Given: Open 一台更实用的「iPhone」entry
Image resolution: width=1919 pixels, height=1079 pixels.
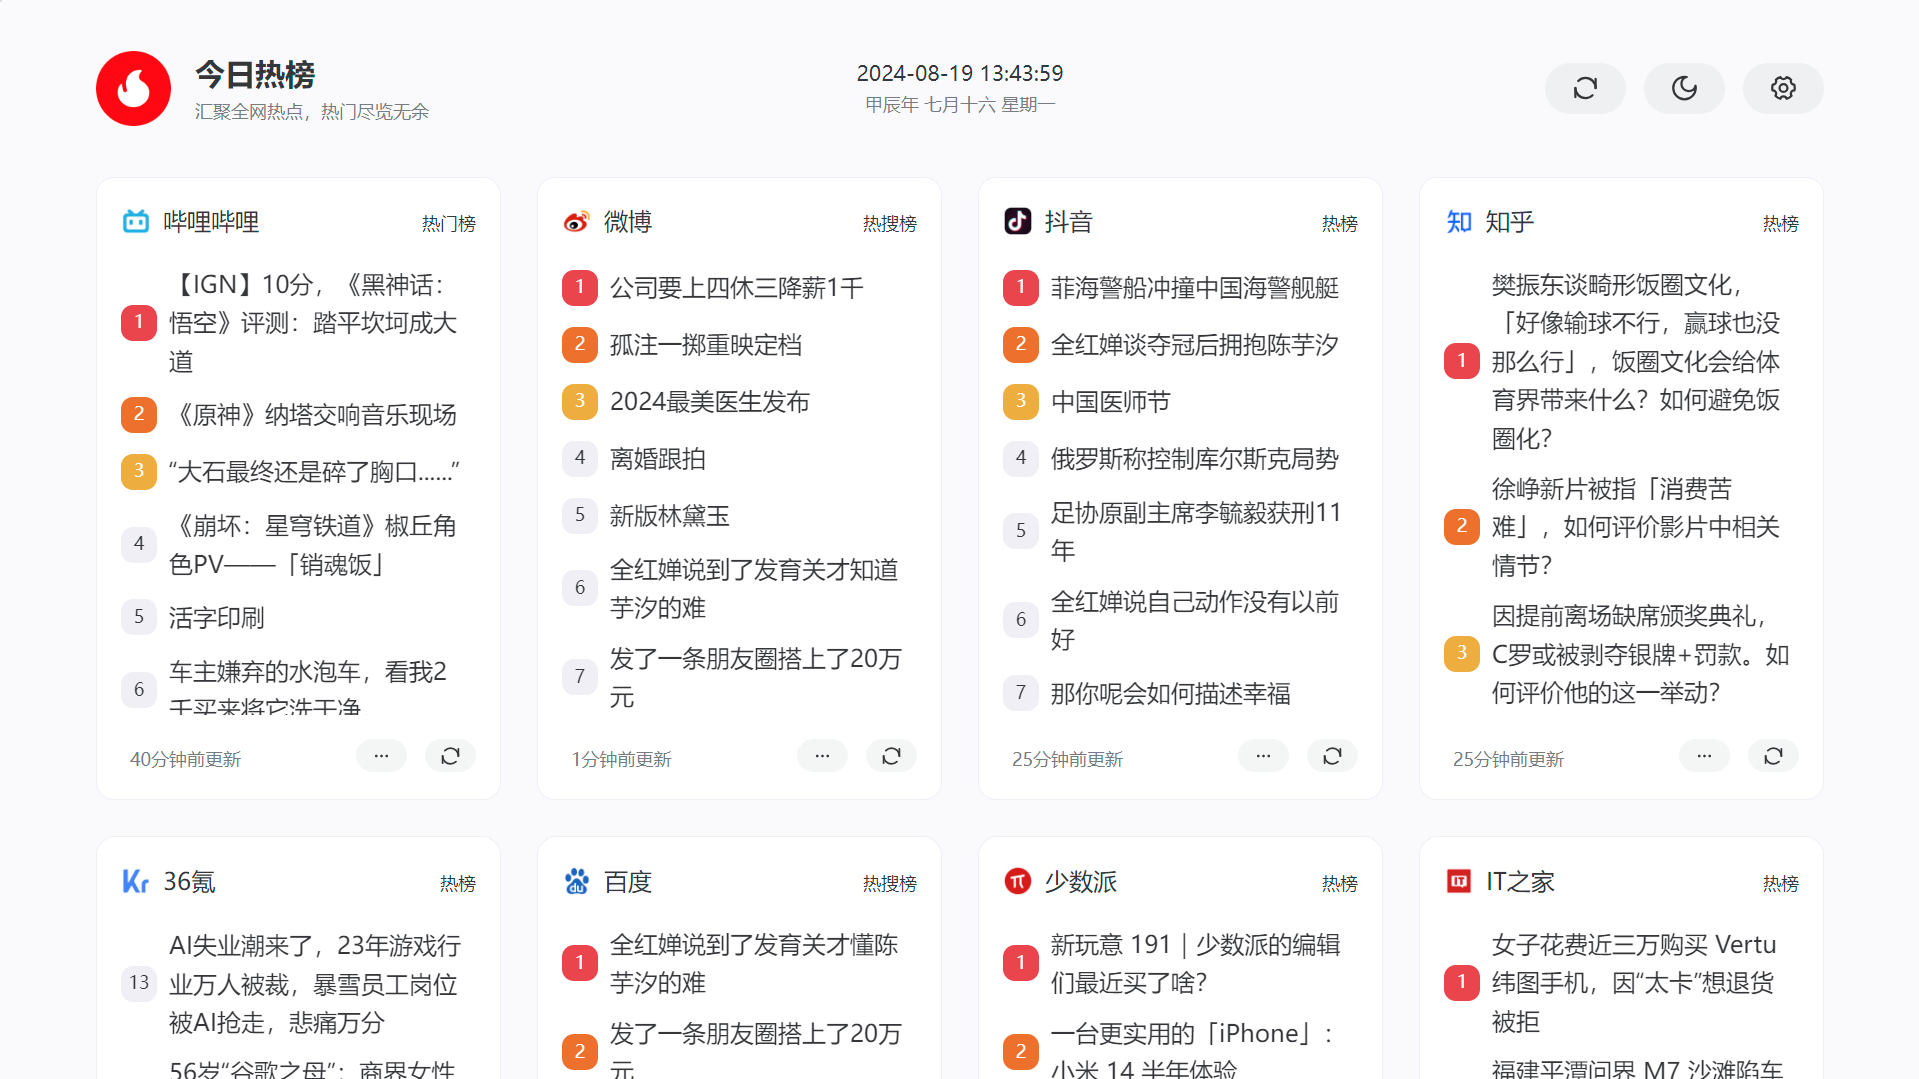Looking at the screenshot, I should 1192,1052.
